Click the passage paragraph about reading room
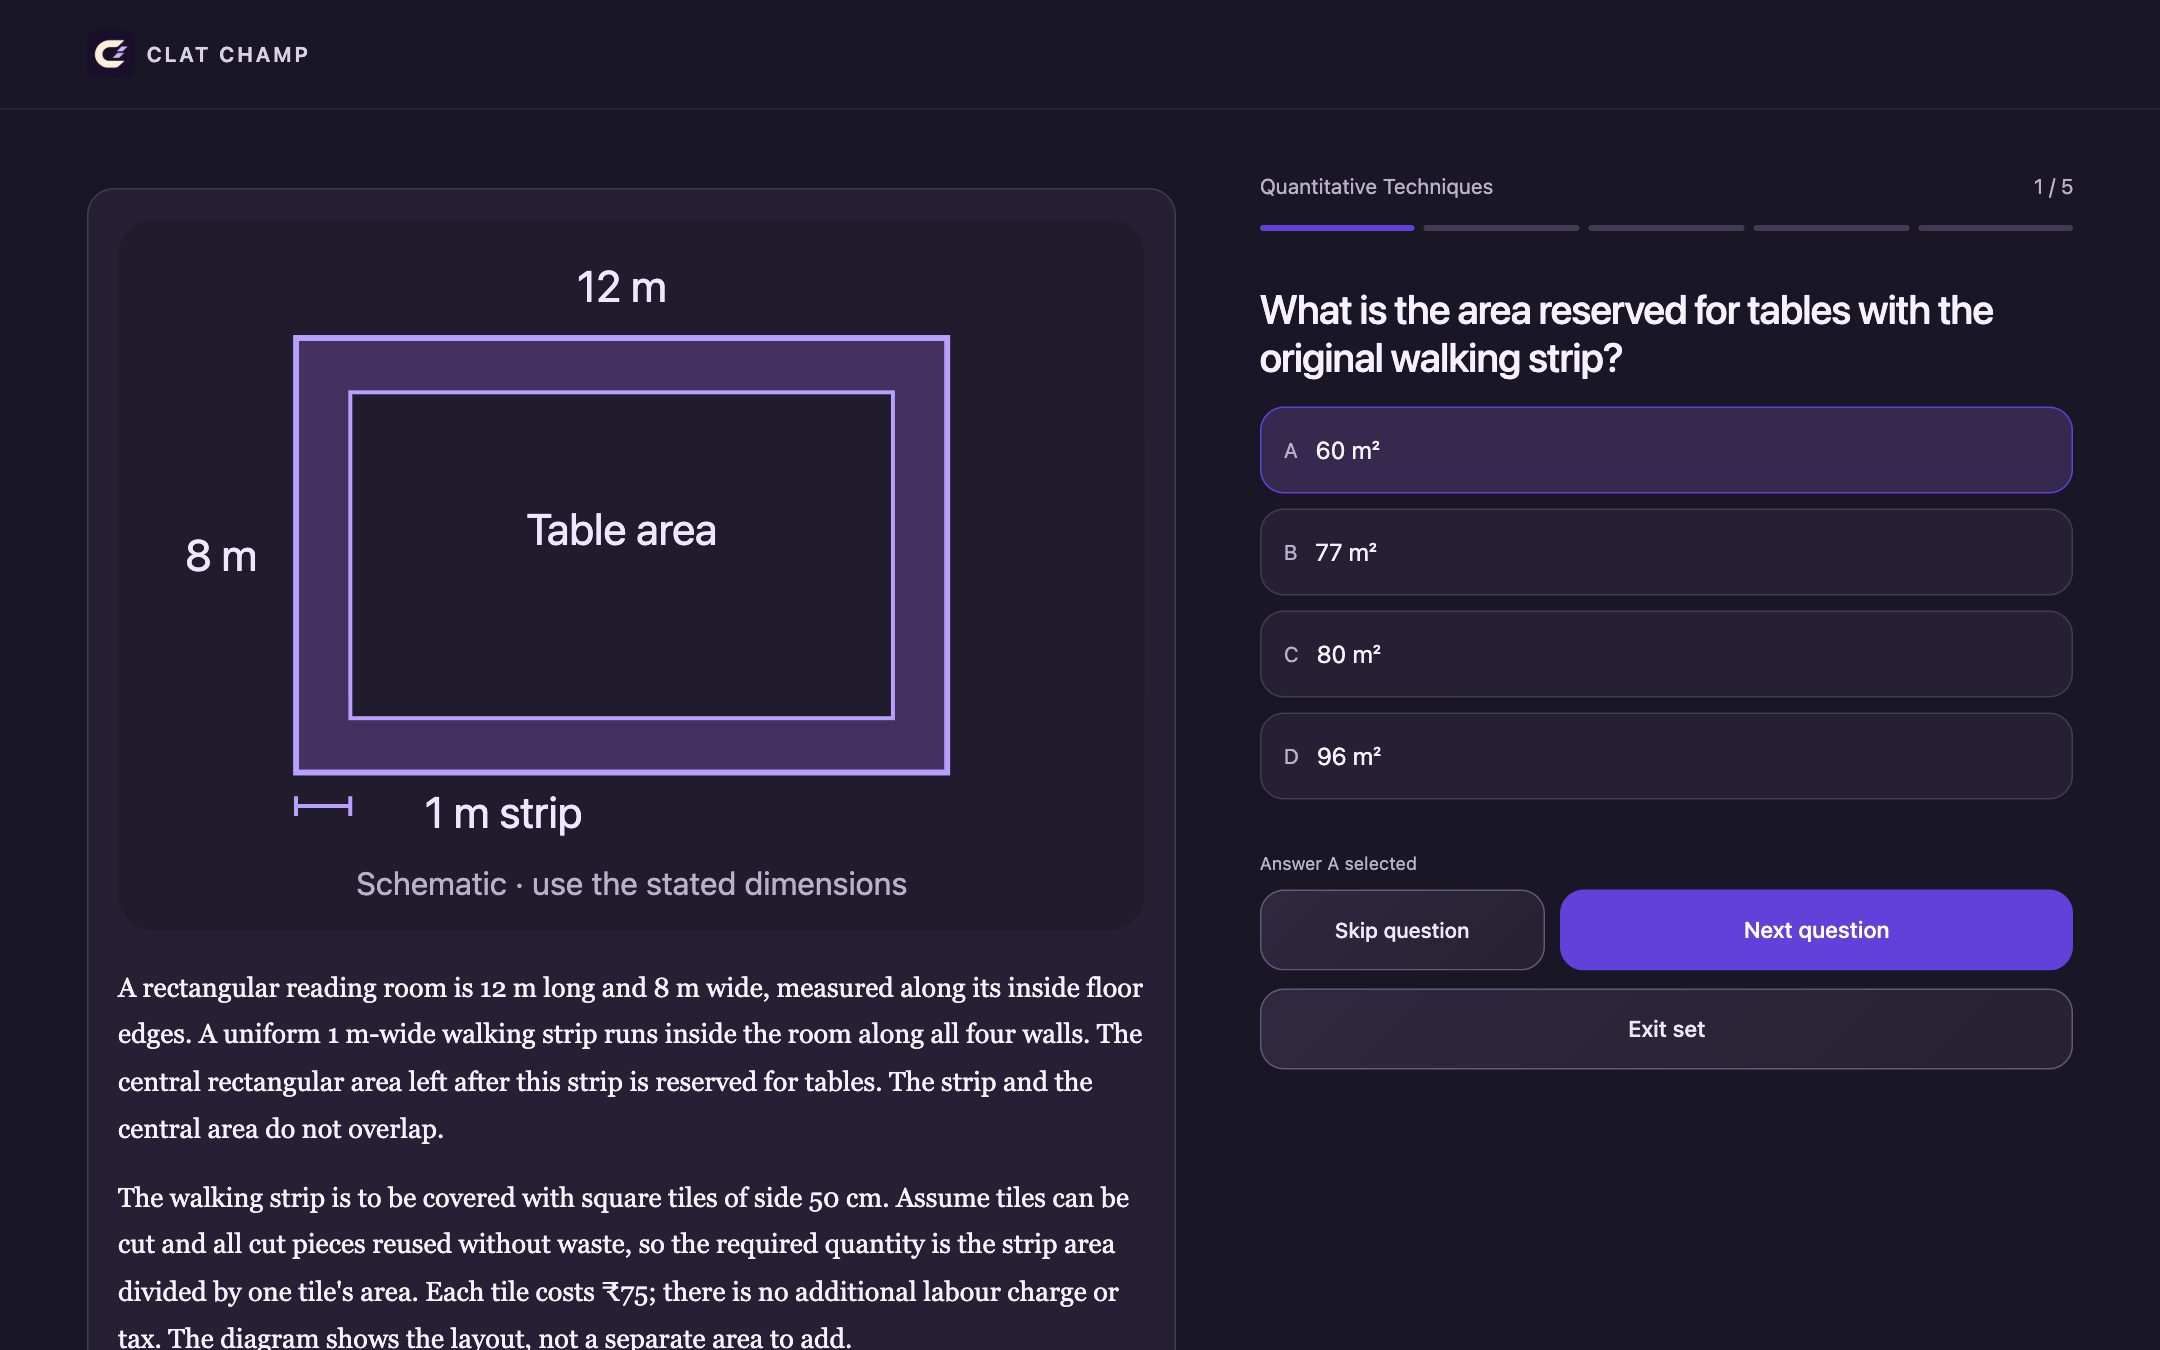The image size is (2160, 1350). [630, 1058]
